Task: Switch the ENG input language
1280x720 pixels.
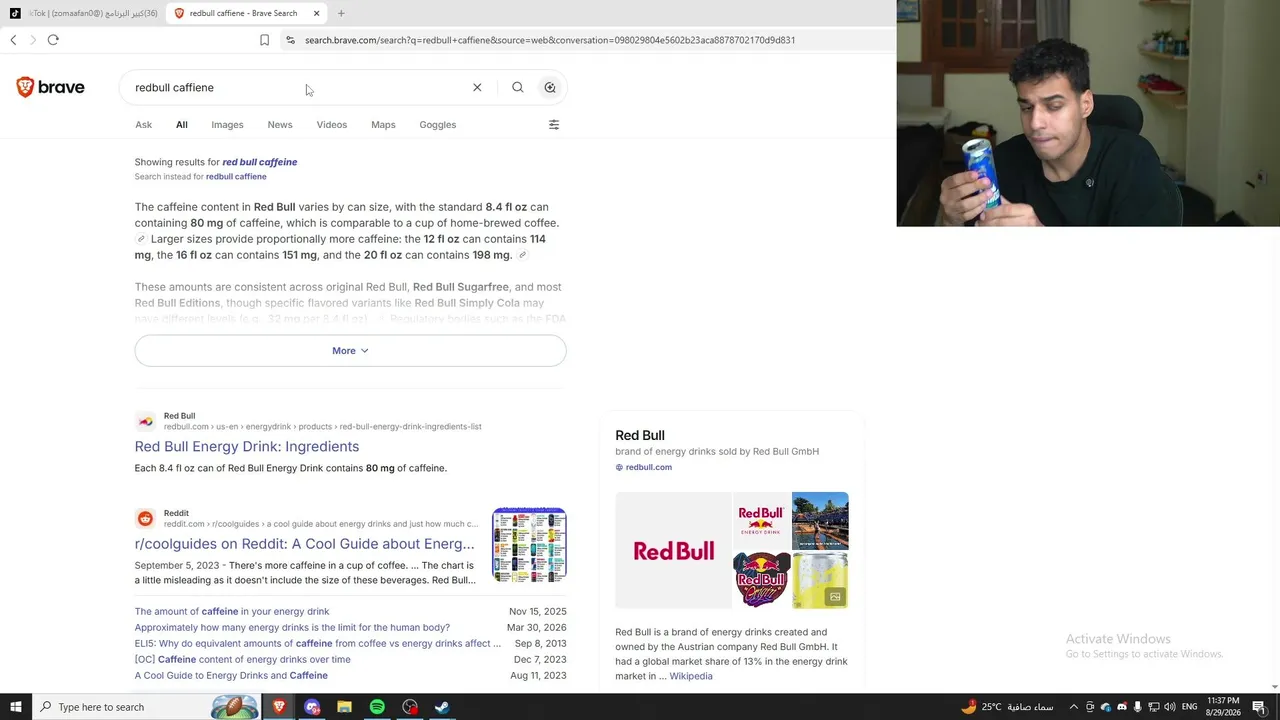Action: point(1190,707)
